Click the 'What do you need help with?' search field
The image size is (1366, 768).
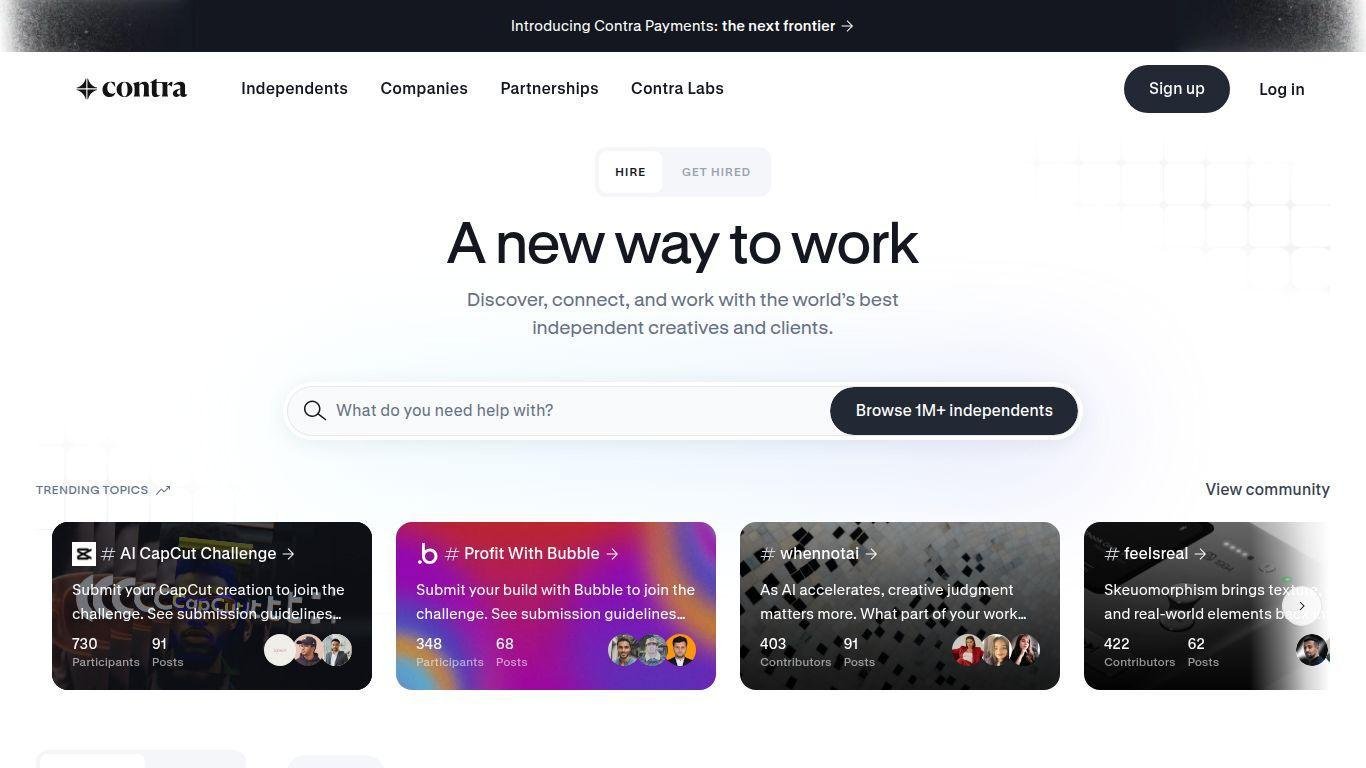(580, 411)
